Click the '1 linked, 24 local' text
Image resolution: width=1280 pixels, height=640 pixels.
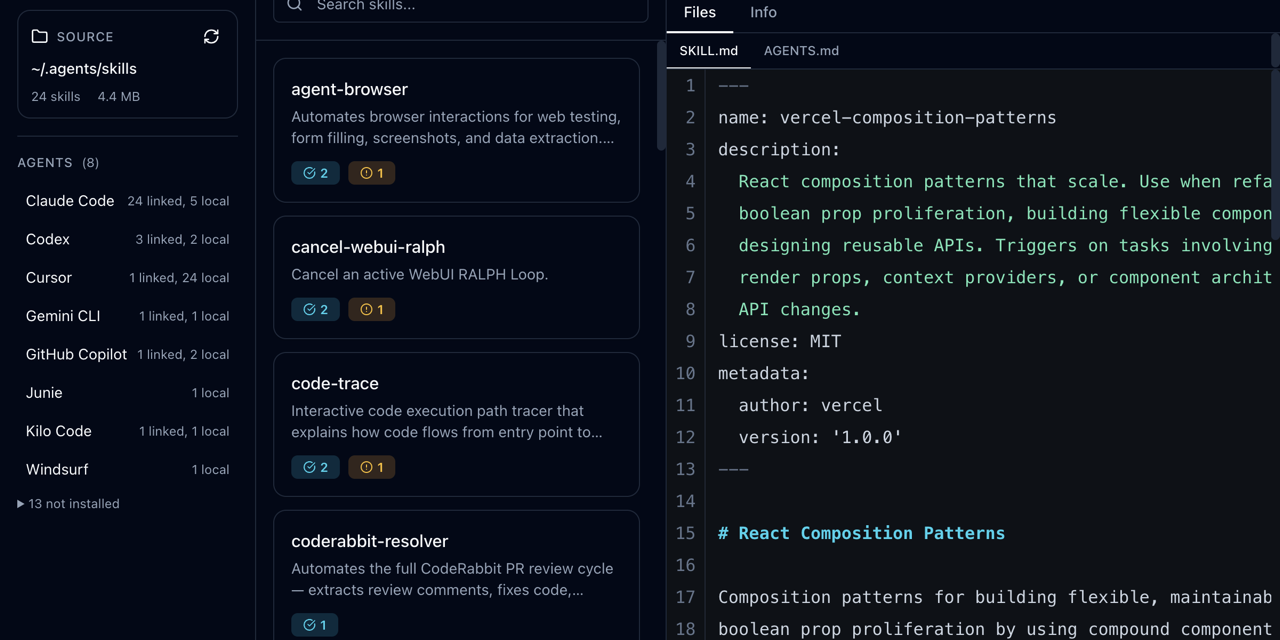click(179, 278)
